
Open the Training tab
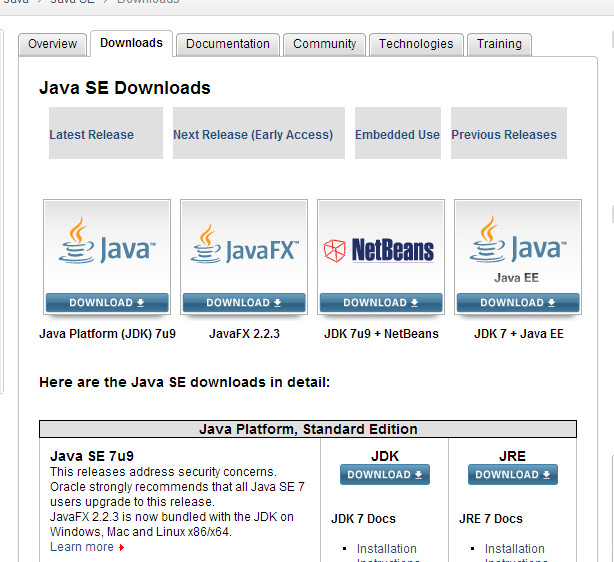499,44
